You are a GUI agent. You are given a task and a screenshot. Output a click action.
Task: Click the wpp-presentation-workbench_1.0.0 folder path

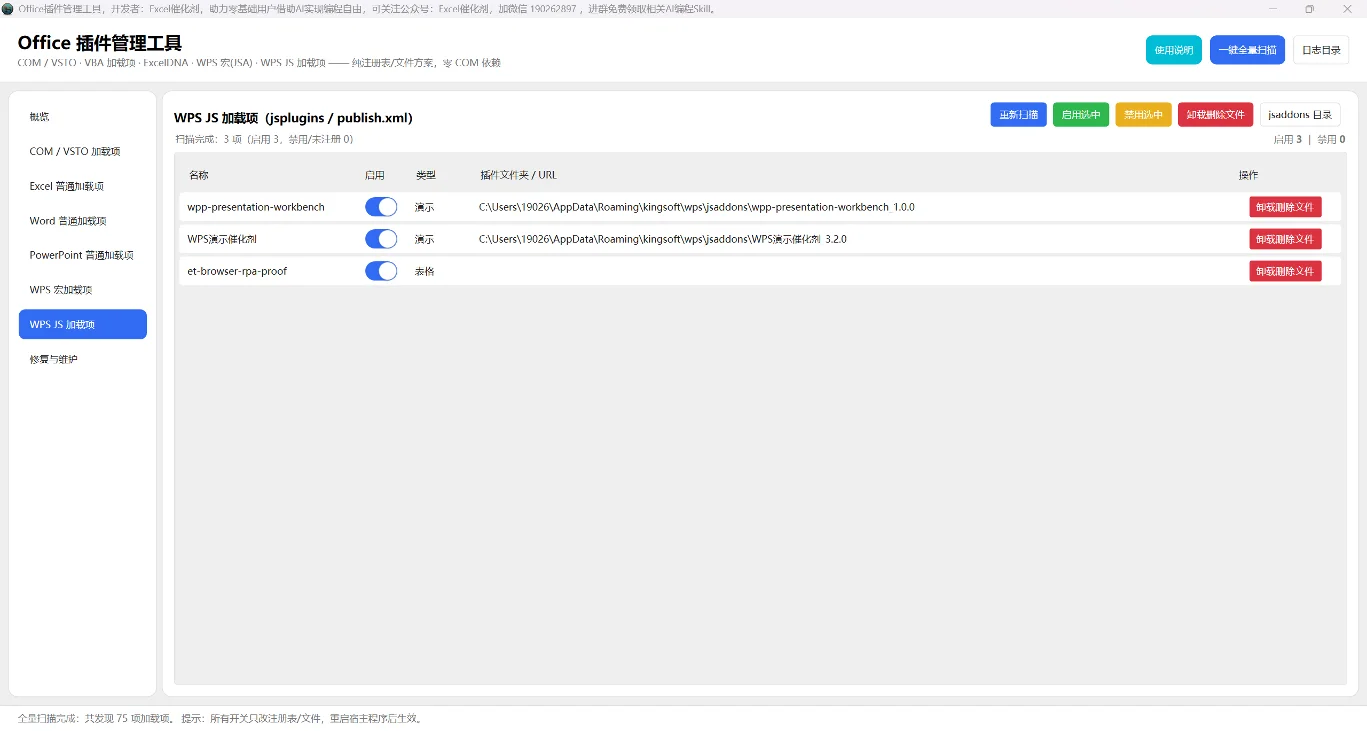point(697,207)
